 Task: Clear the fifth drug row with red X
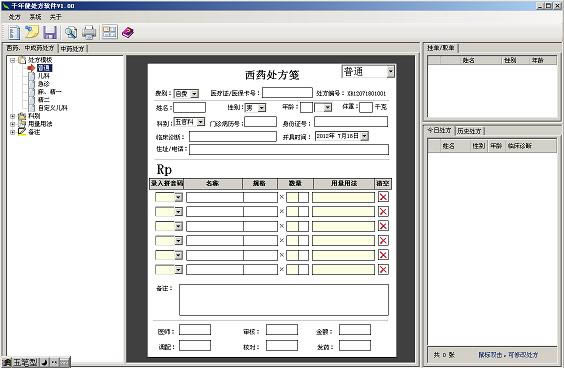pos(383,255)
